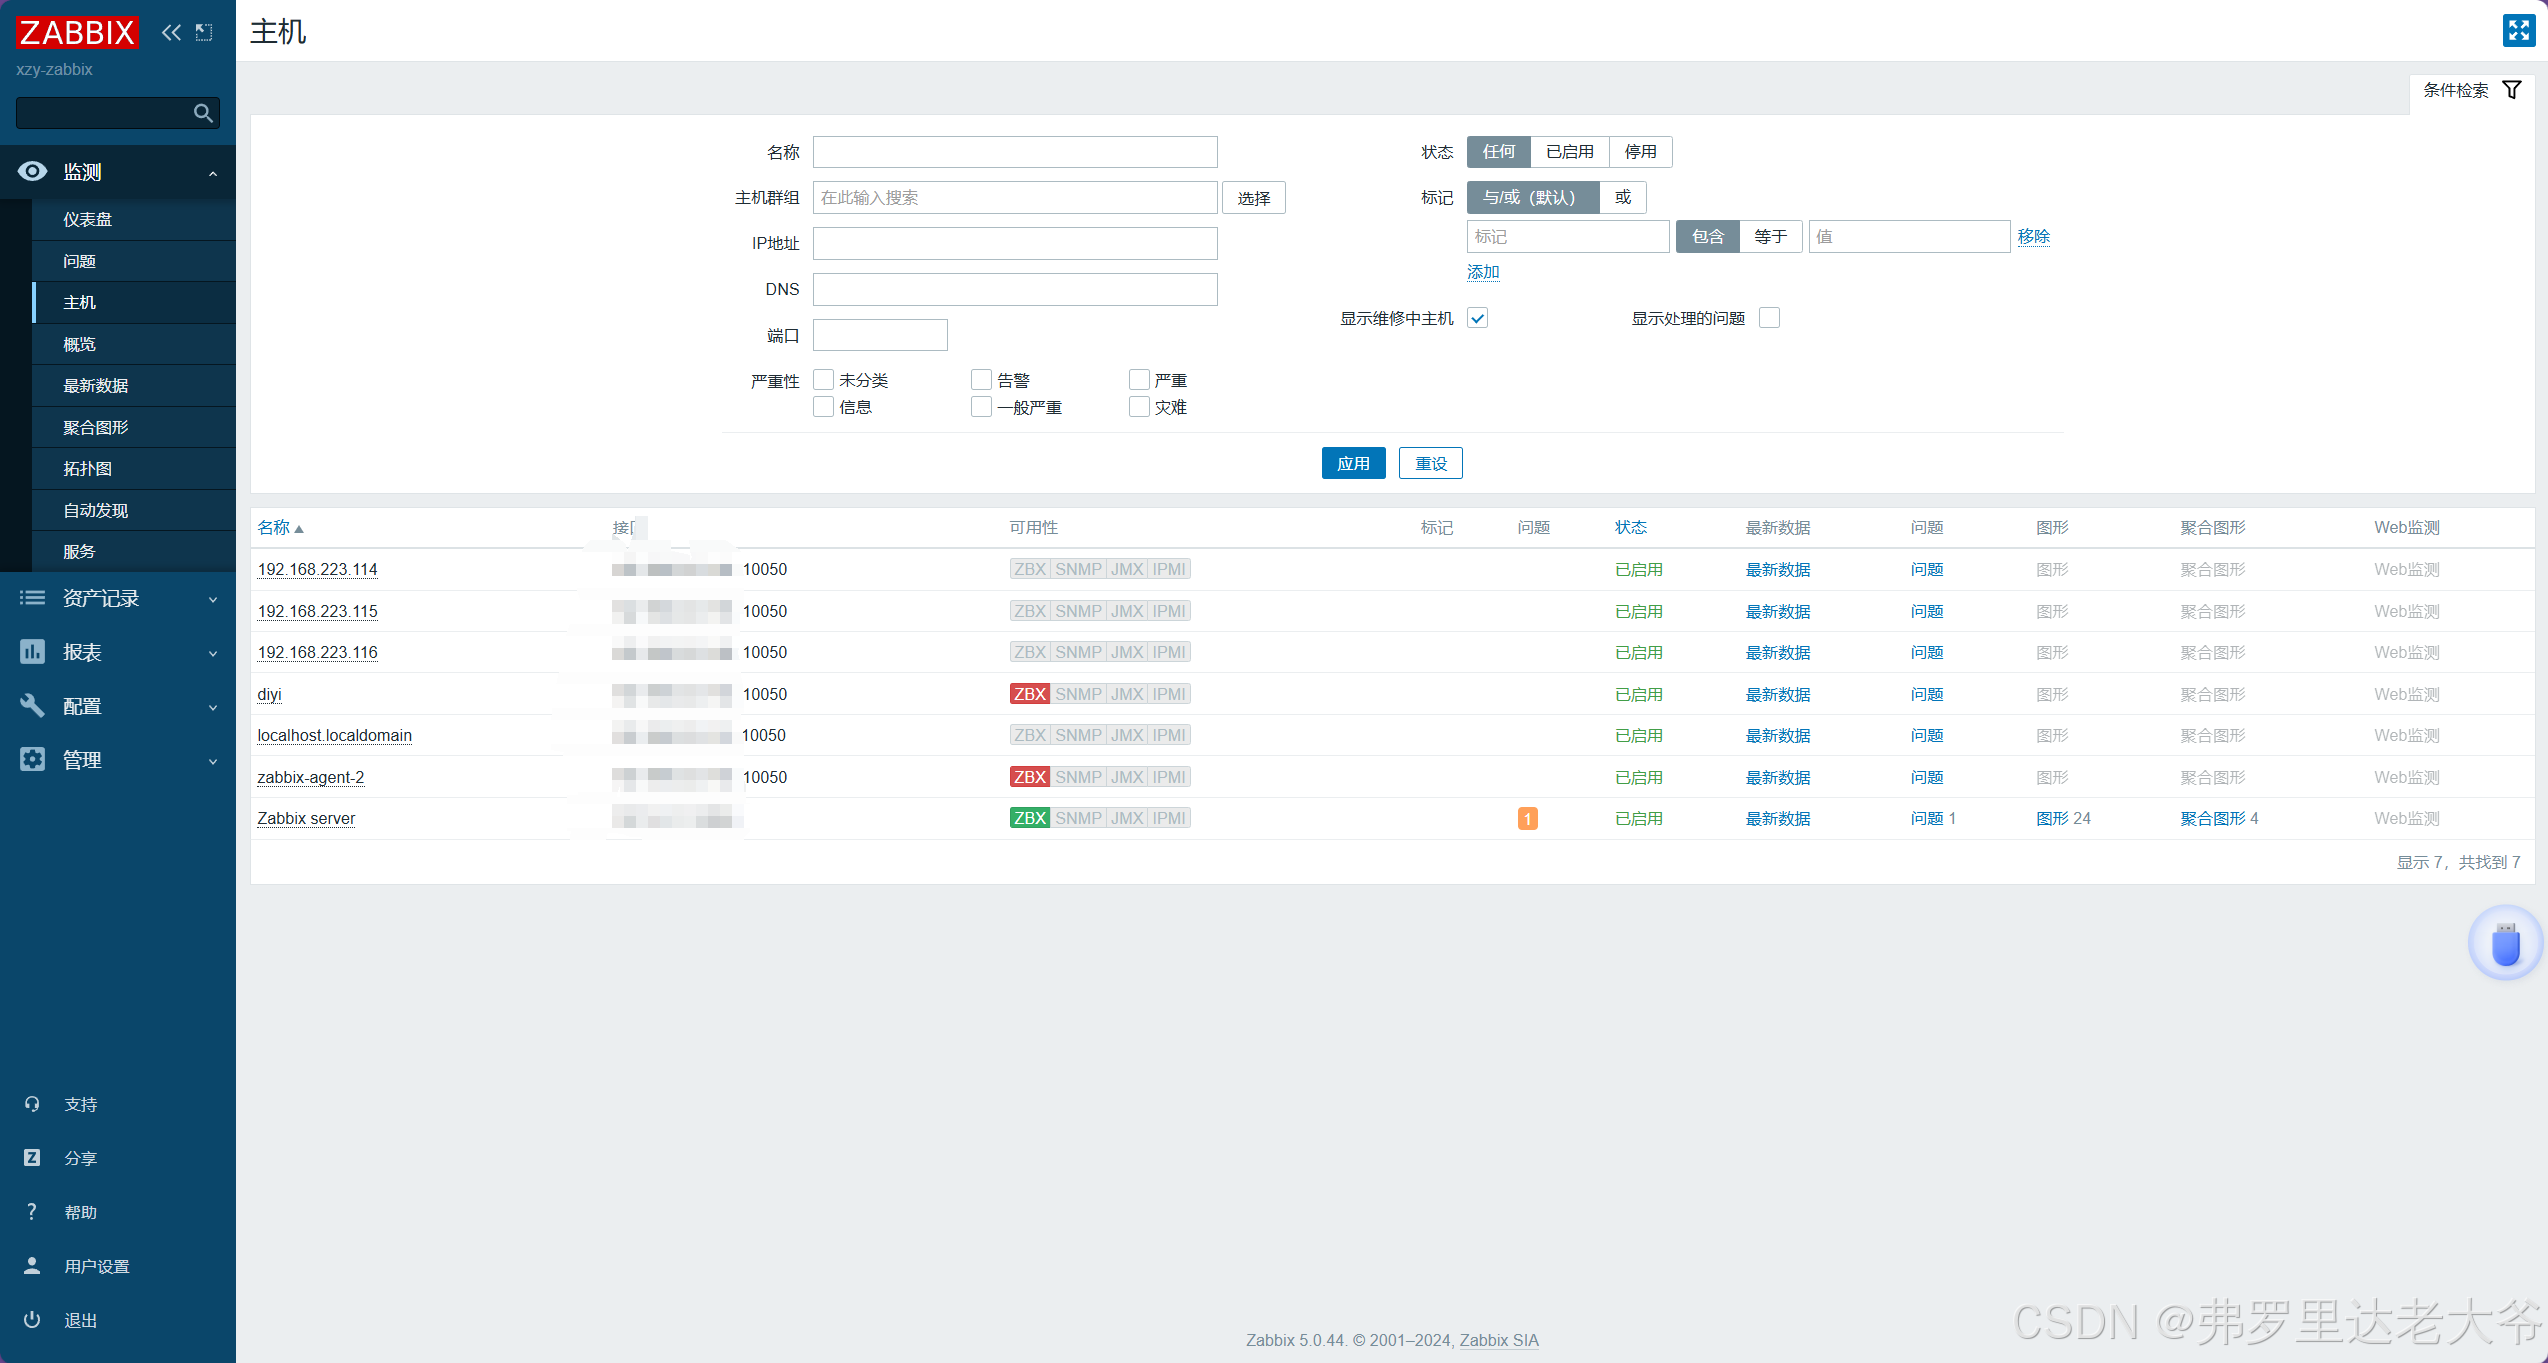This screenshot has height=1363, width=2548.
Task: Click the hide-sidebar icon next to the collapse arrows
Action: coord(204,32)
